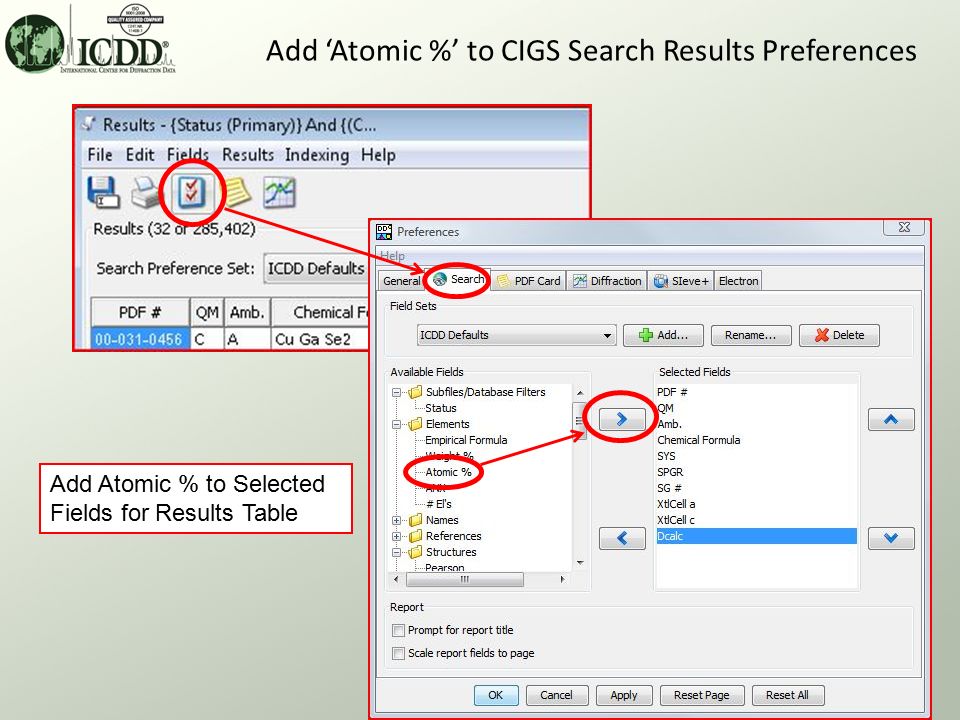960x720 pixels.
Task: Click the 00-031-0456 cell in Results table
Action: (139, 339)
